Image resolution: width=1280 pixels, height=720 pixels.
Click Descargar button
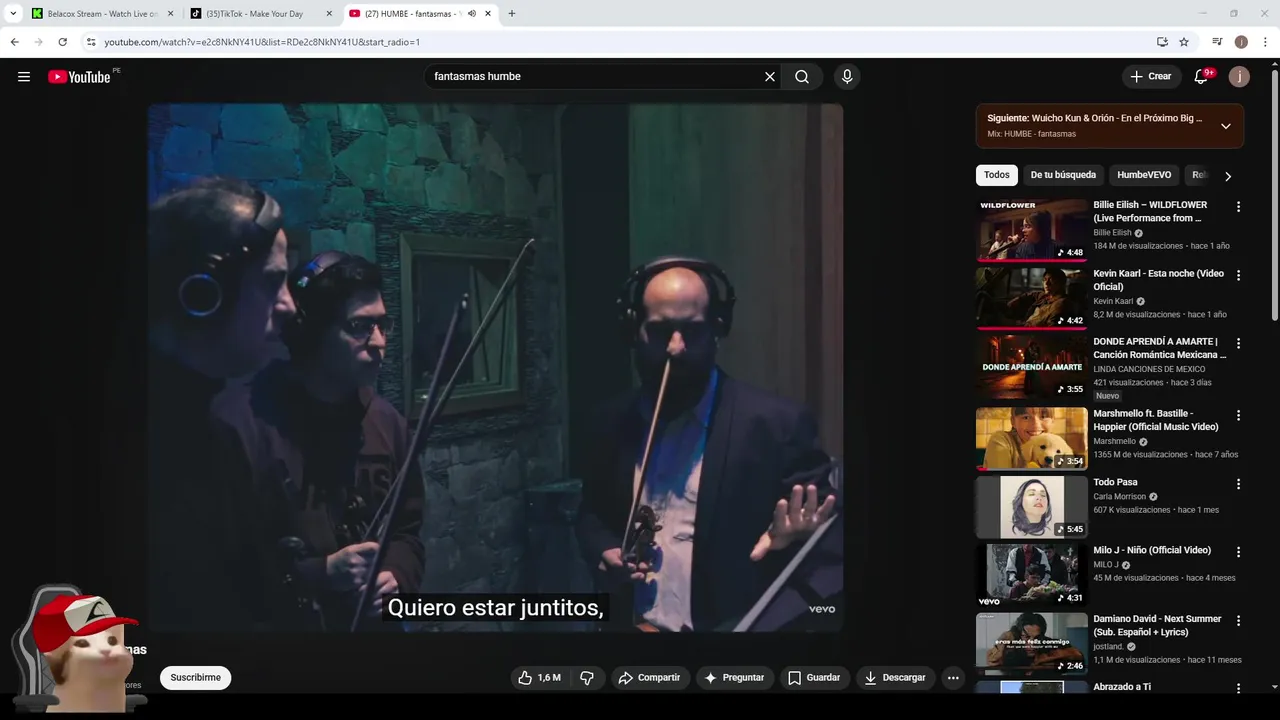click(x=895, y=678)
